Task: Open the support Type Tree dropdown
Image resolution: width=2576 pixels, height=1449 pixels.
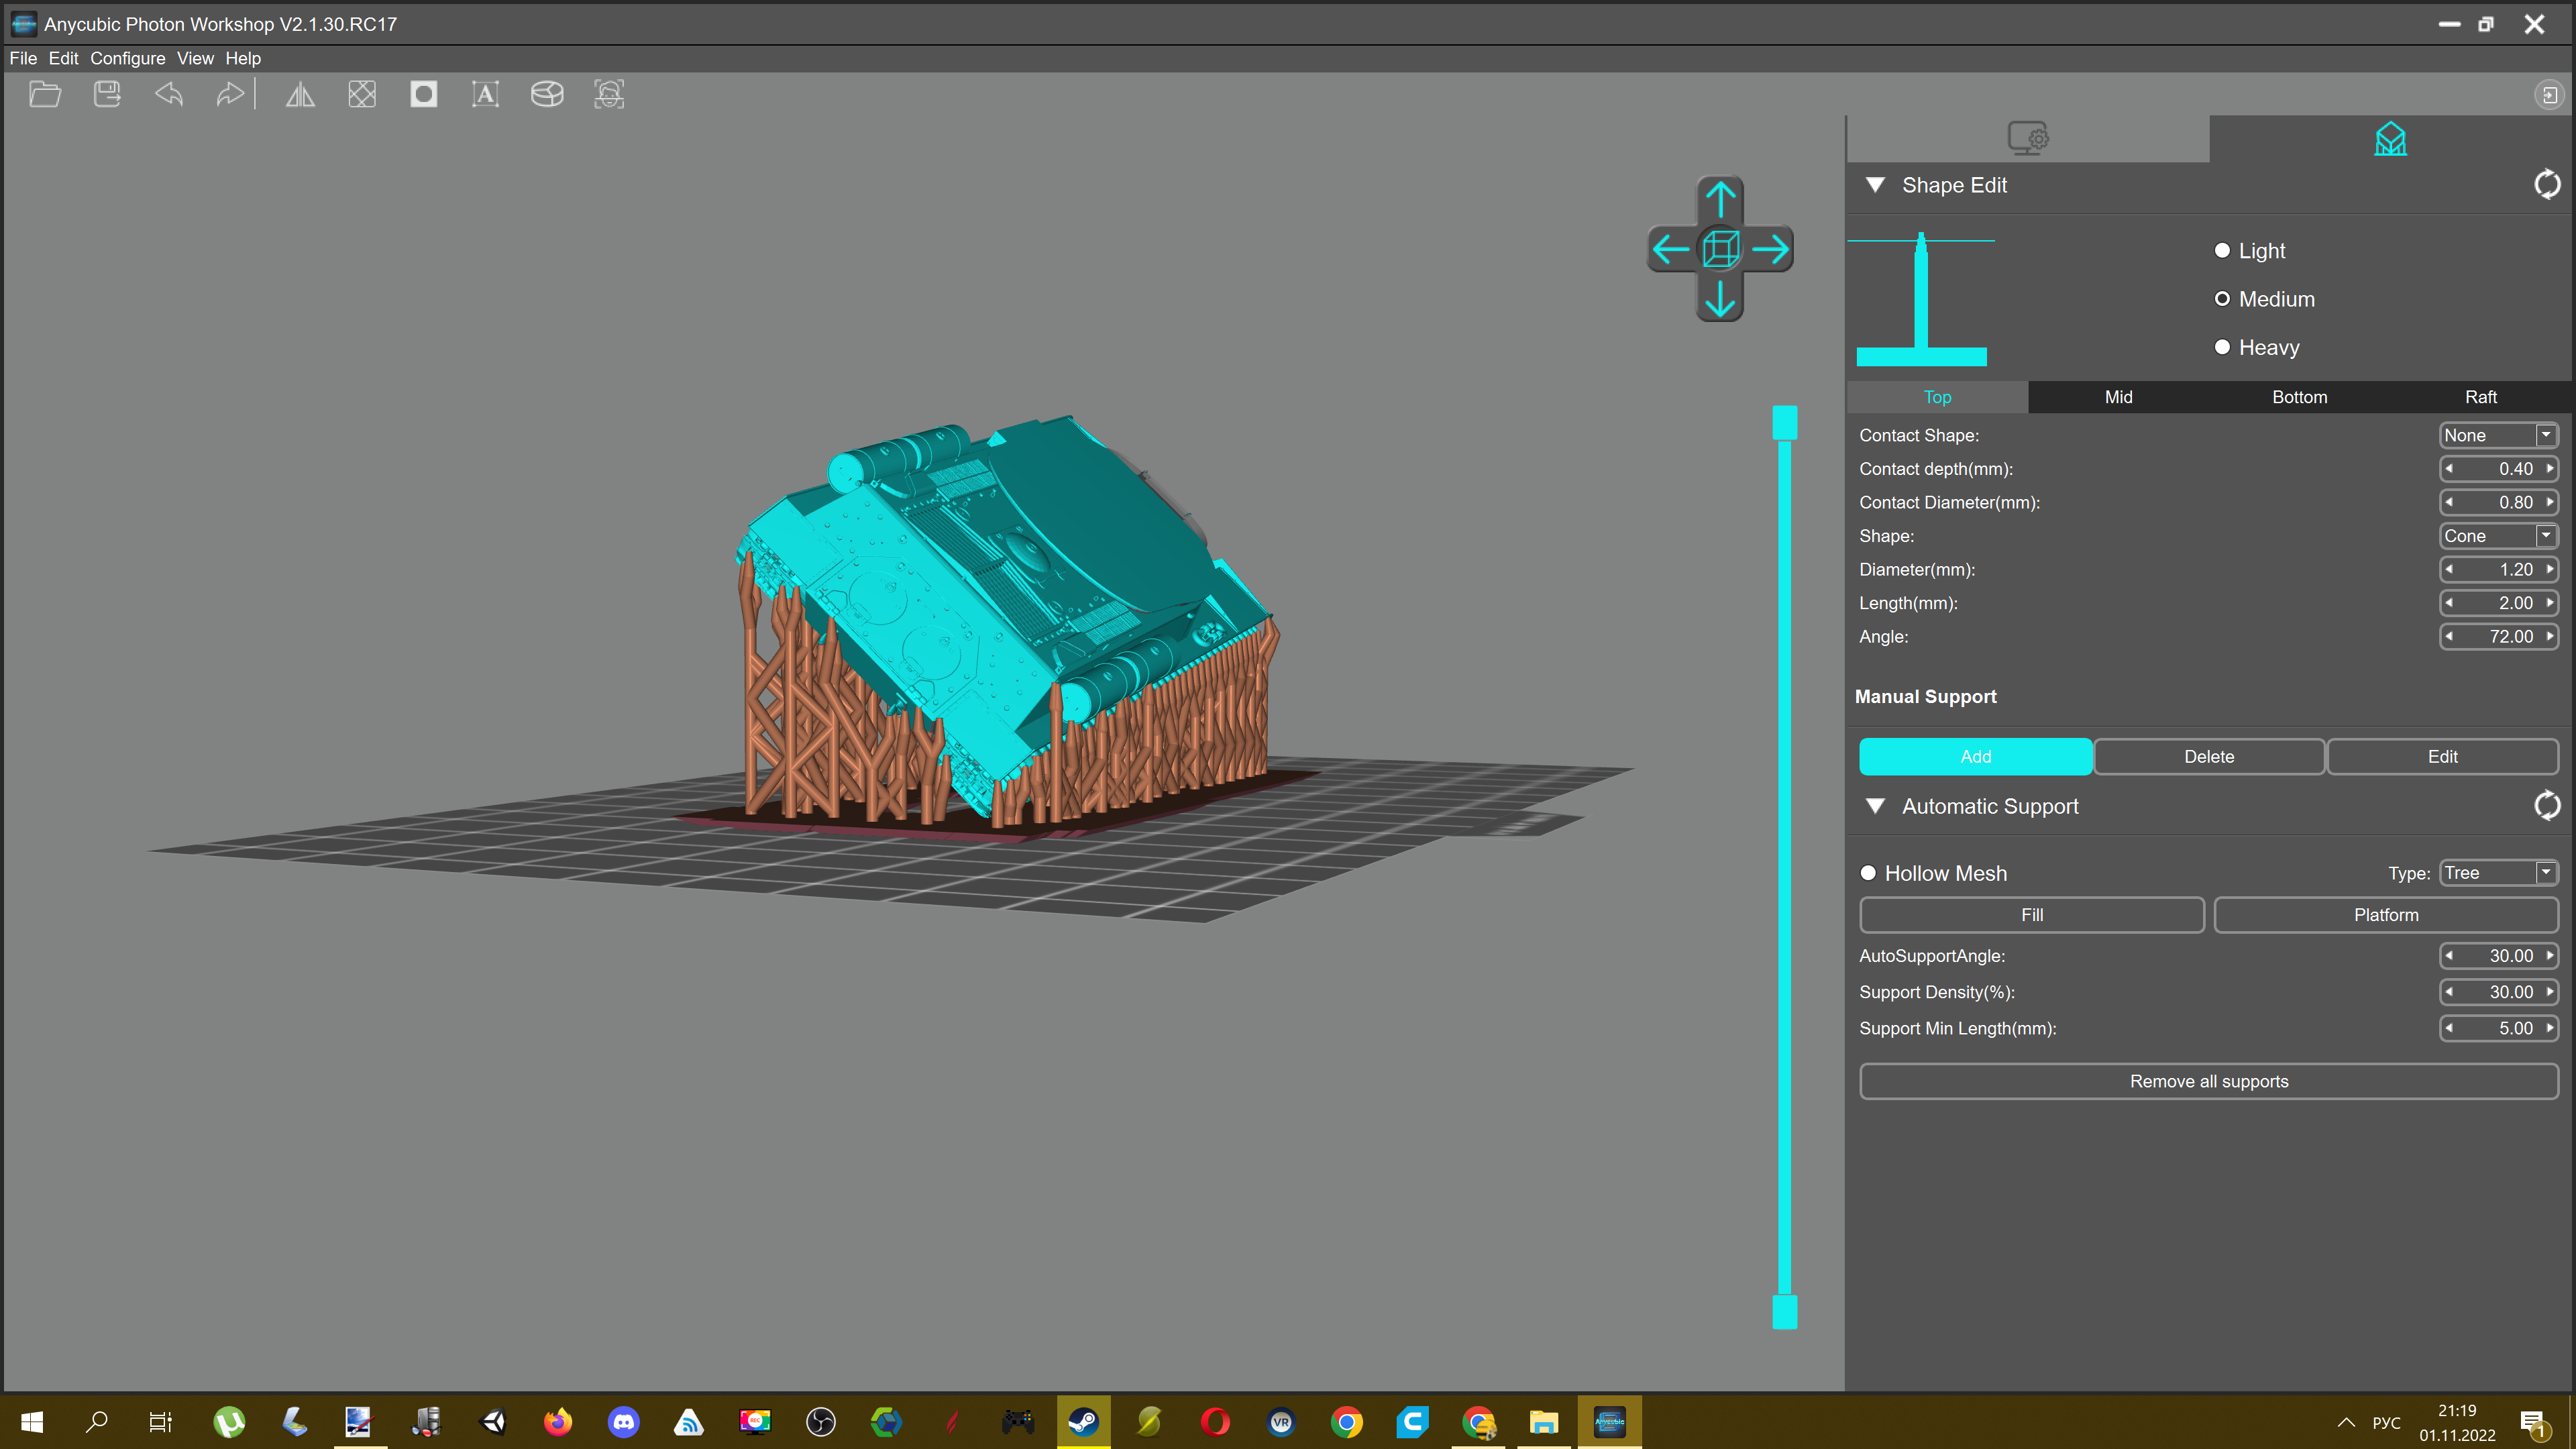Action: (x=2498, y=873)
